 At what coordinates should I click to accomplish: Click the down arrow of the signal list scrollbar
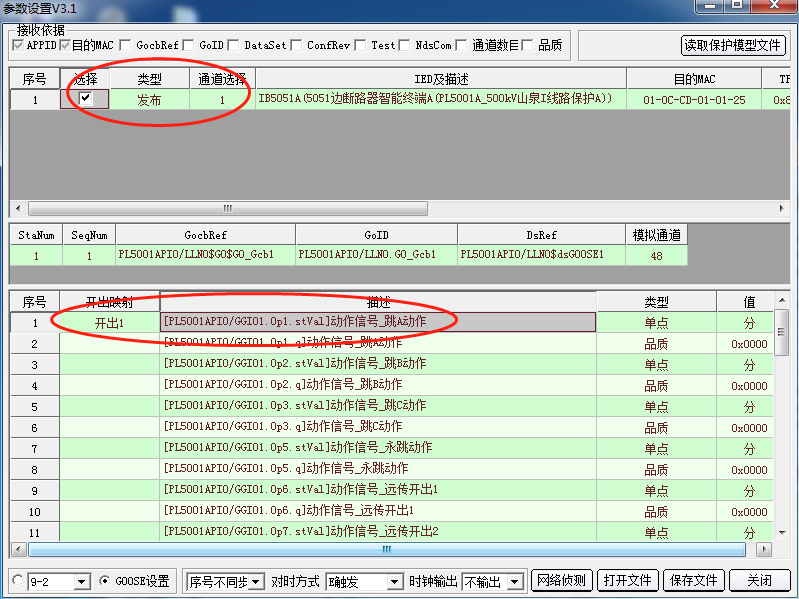[x=782, y=530]
